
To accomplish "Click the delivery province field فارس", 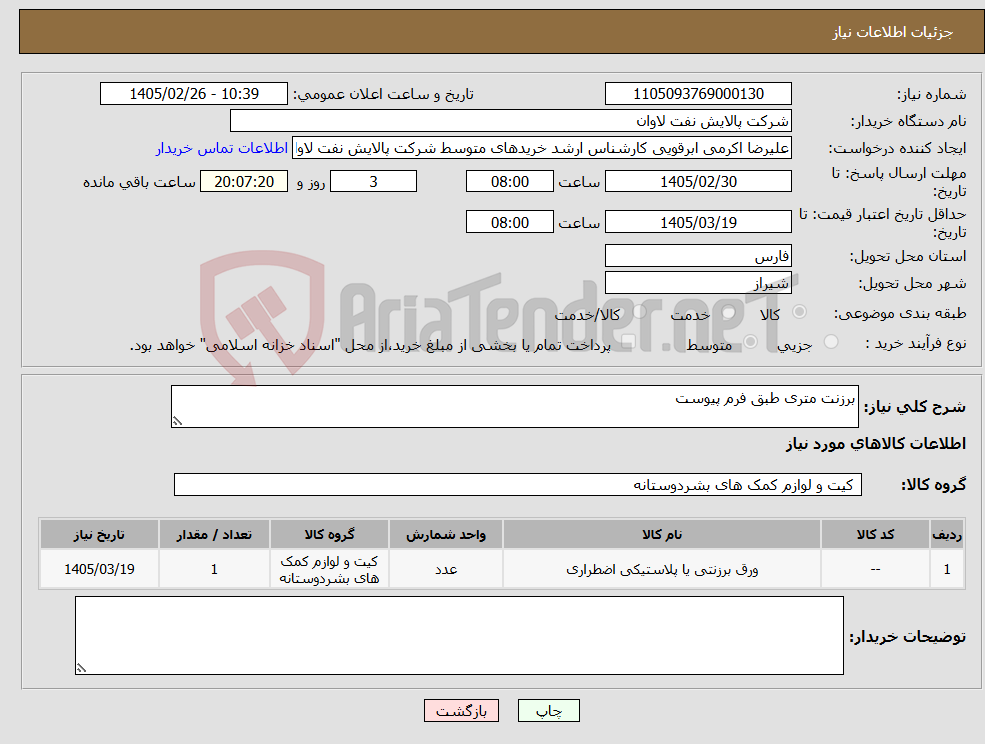I will tap(698, 256).
